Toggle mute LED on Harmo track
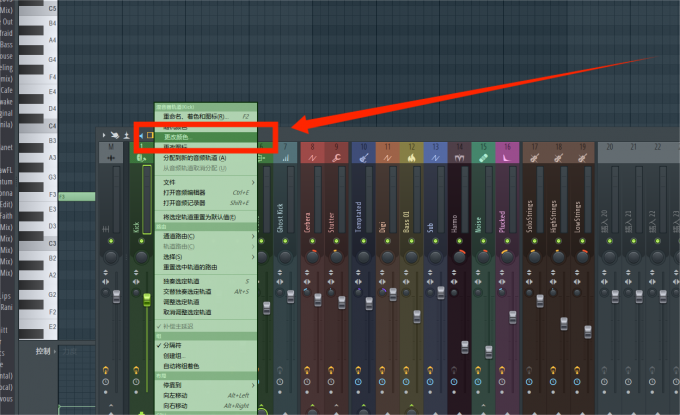The image size is (680, 415). point(459,241)
